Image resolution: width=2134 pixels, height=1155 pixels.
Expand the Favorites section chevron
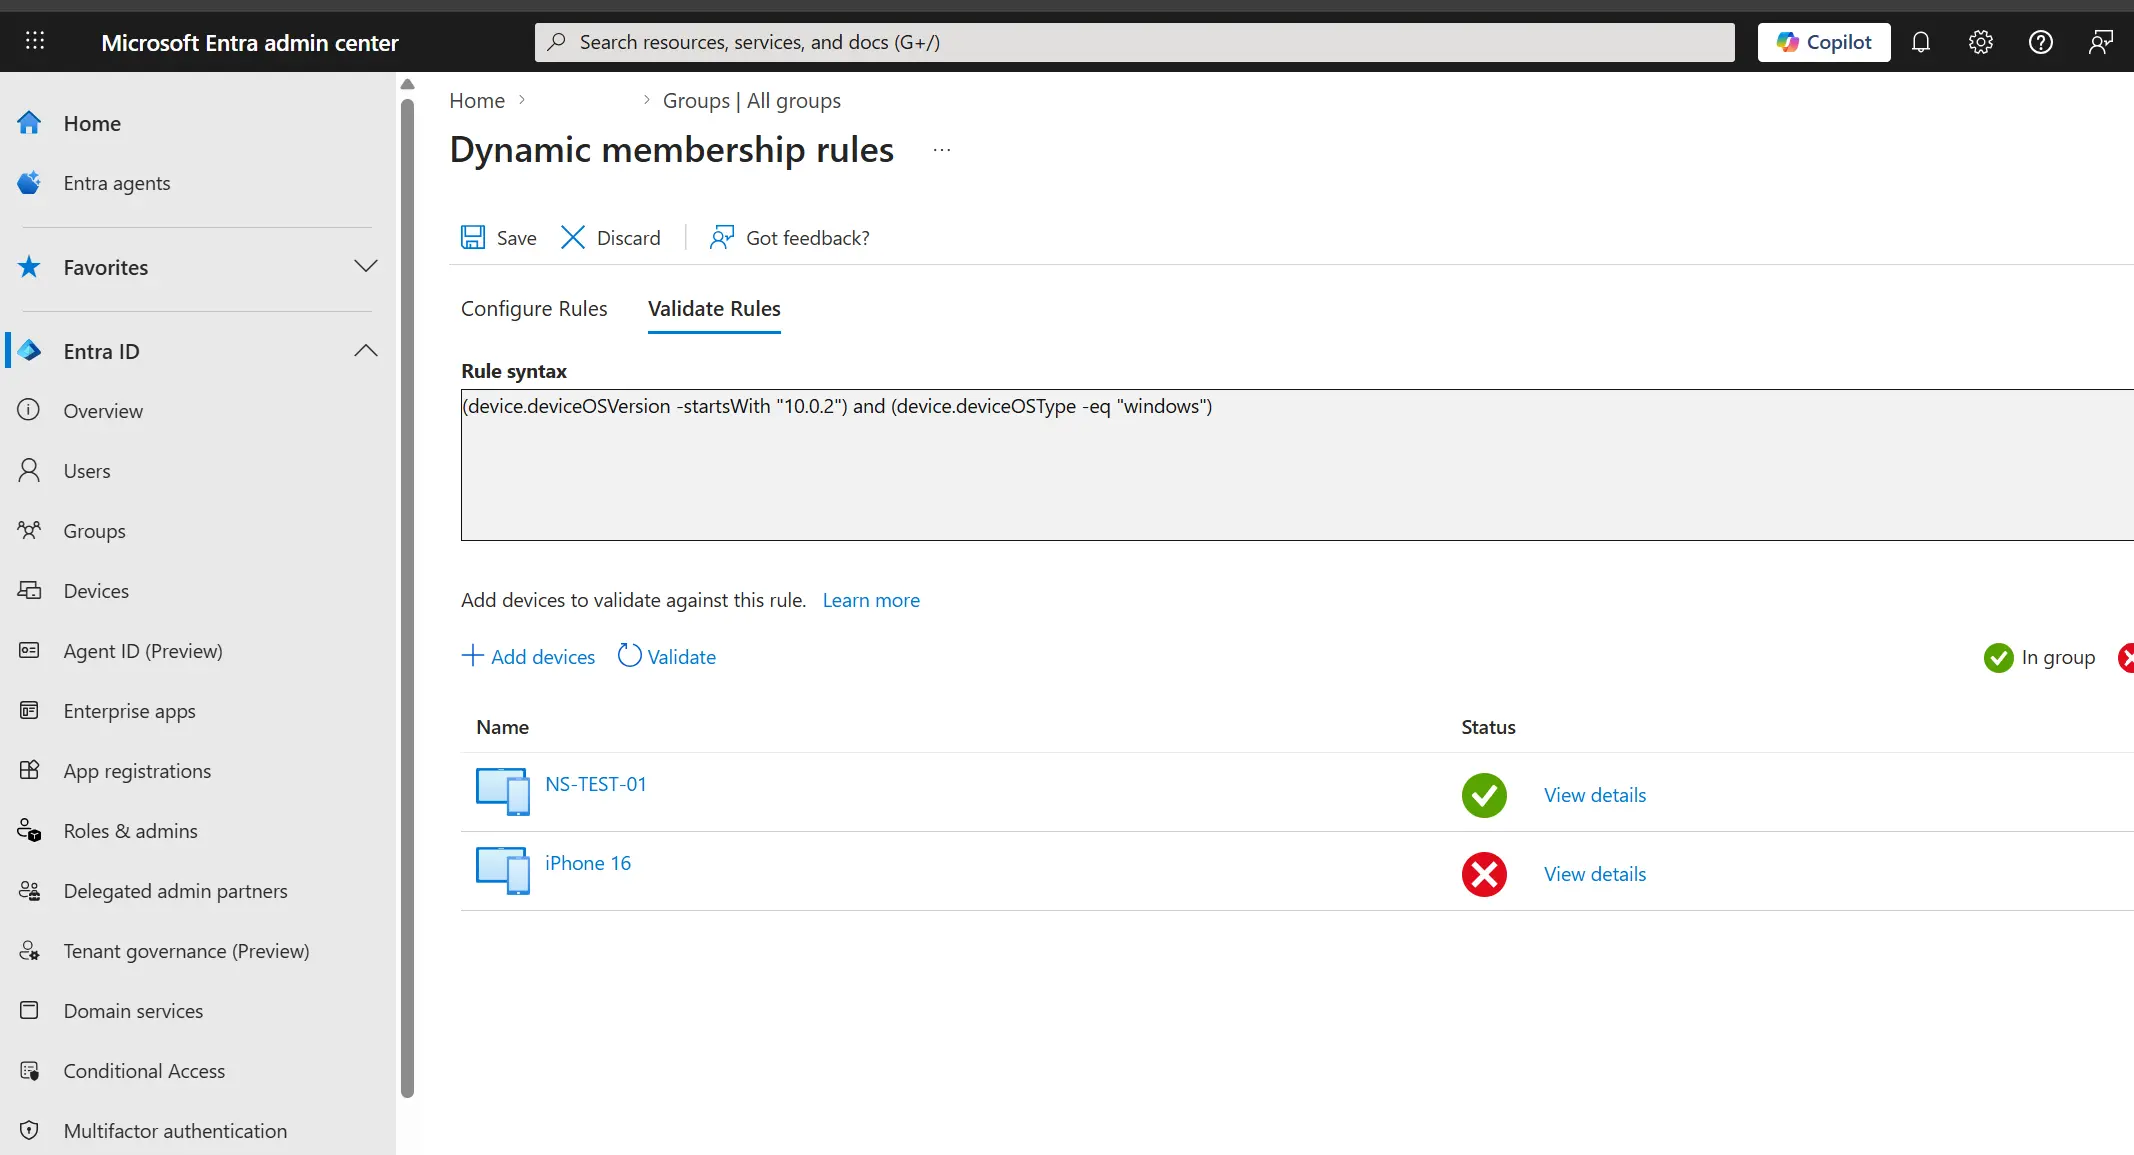(366, 266)
